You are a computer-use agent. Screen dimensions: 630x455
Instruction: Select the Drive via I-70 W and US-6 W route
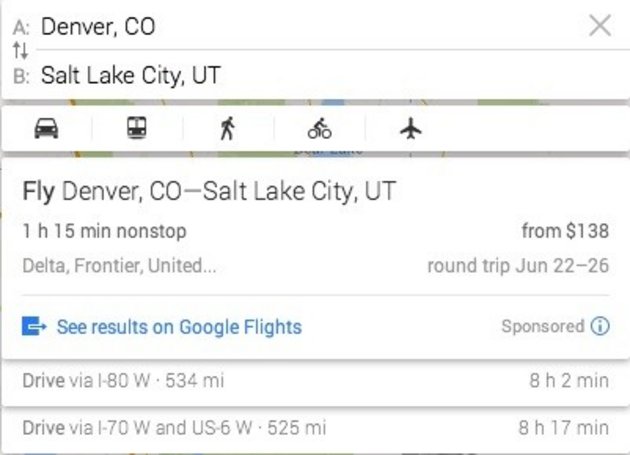point(174,428)
